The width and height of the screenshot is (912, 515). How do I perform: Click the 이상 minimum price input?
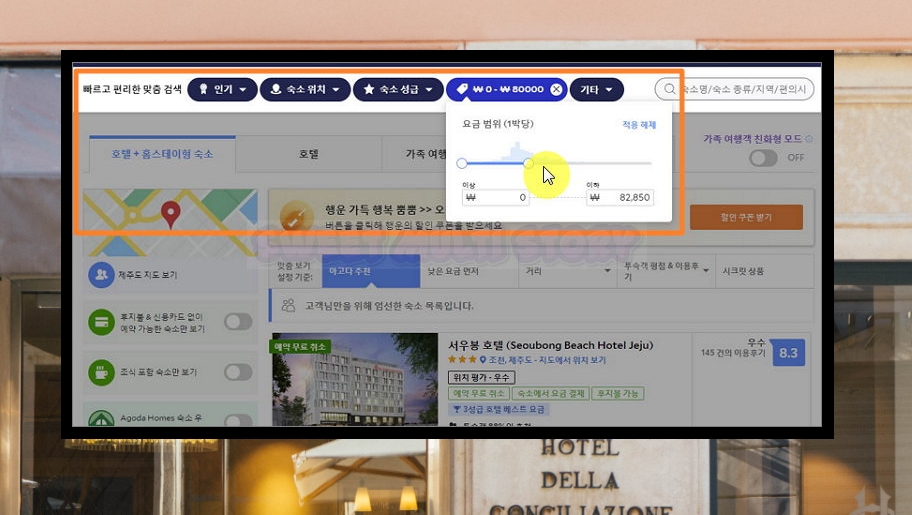tap(496, 197)
